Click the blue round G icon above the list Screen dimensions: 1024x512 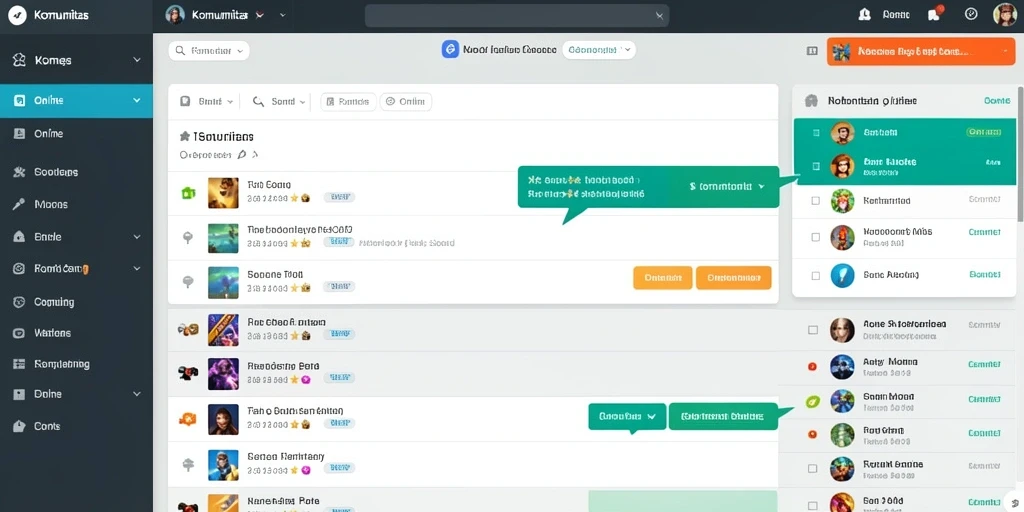[450, 50]
